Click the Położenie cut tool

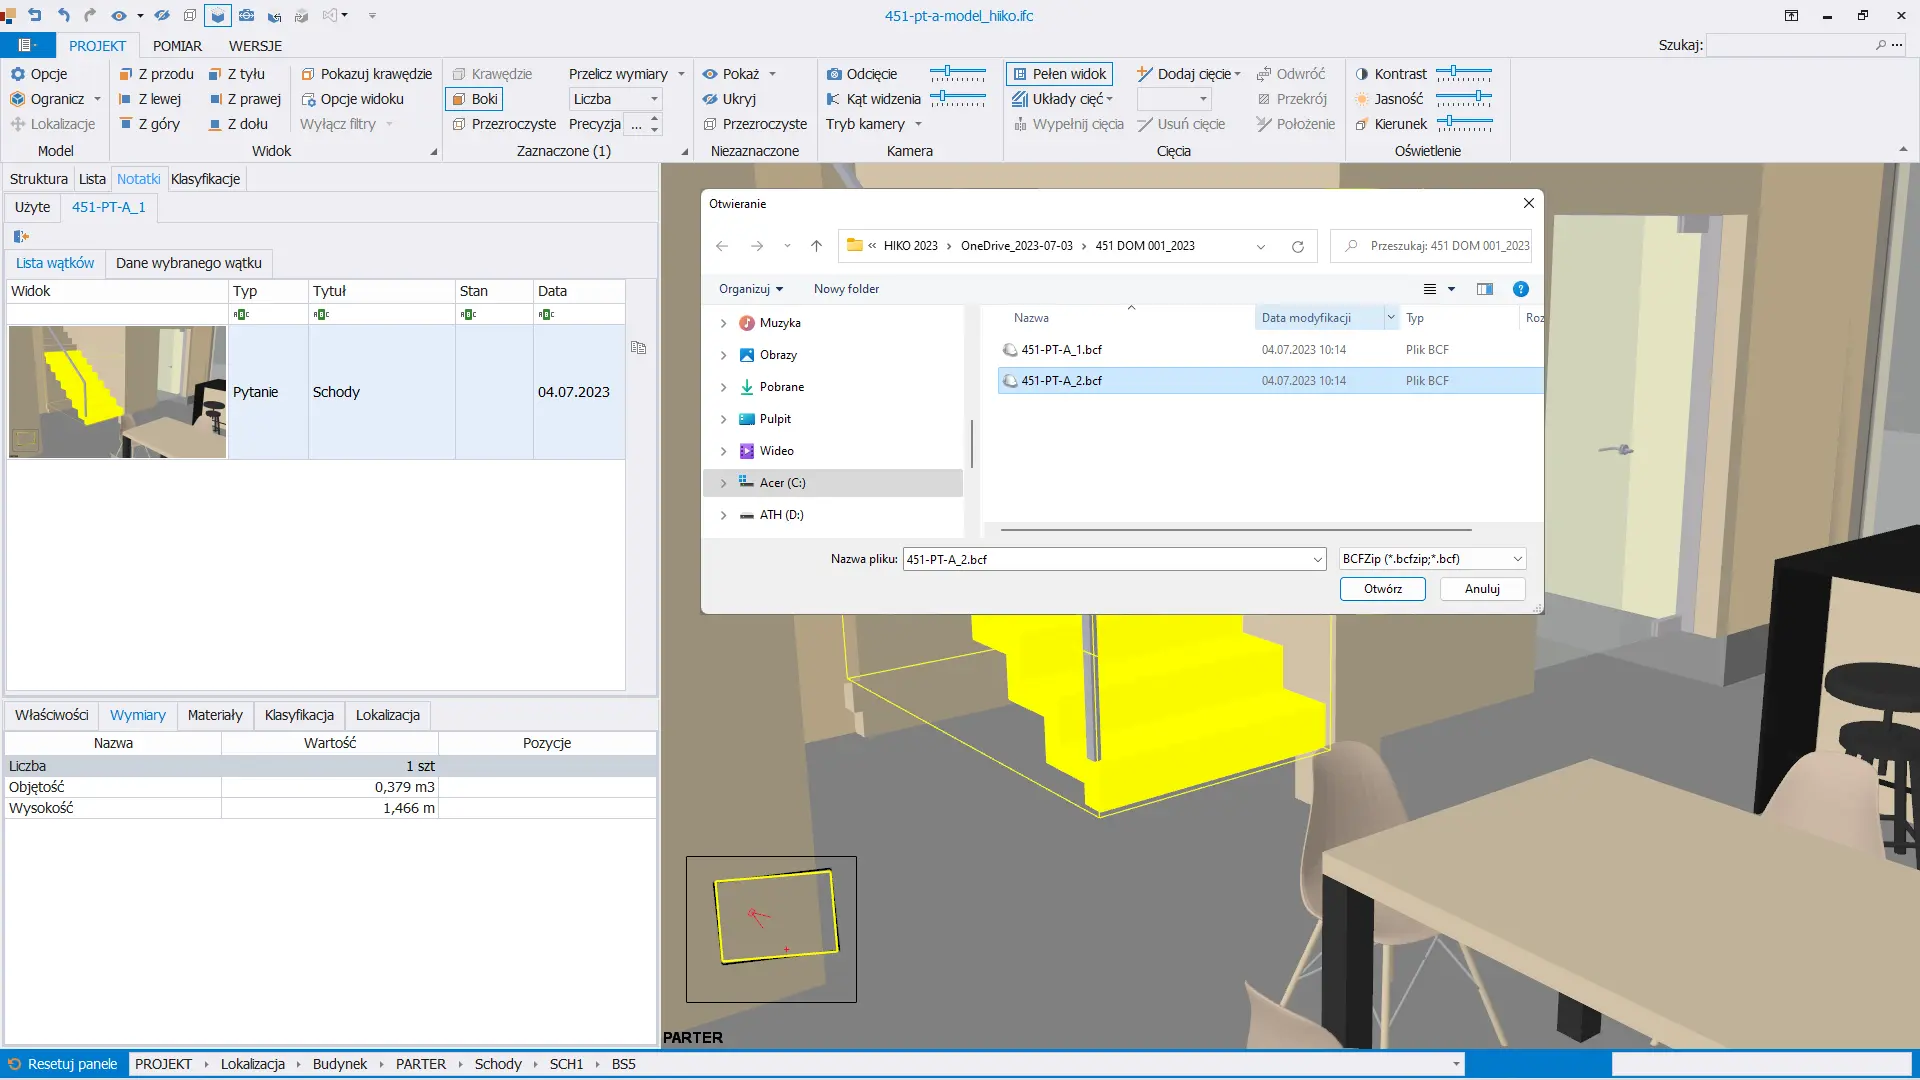click(1295, 124)
